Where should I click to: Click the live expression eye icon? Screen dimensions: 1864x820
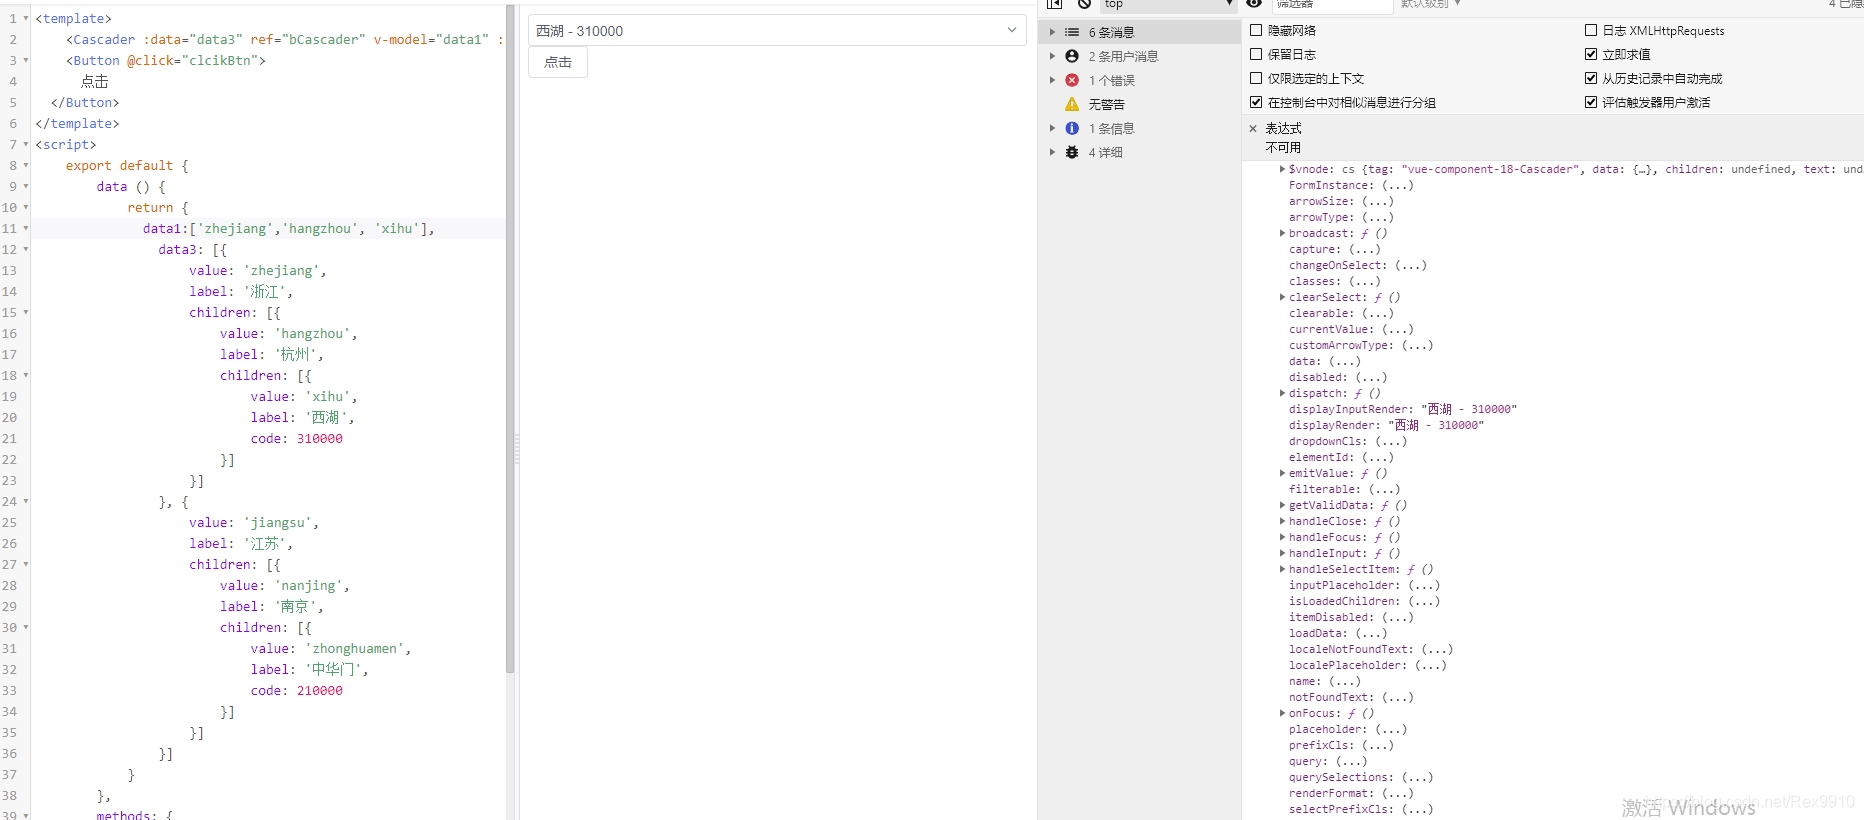[1254, 4]
